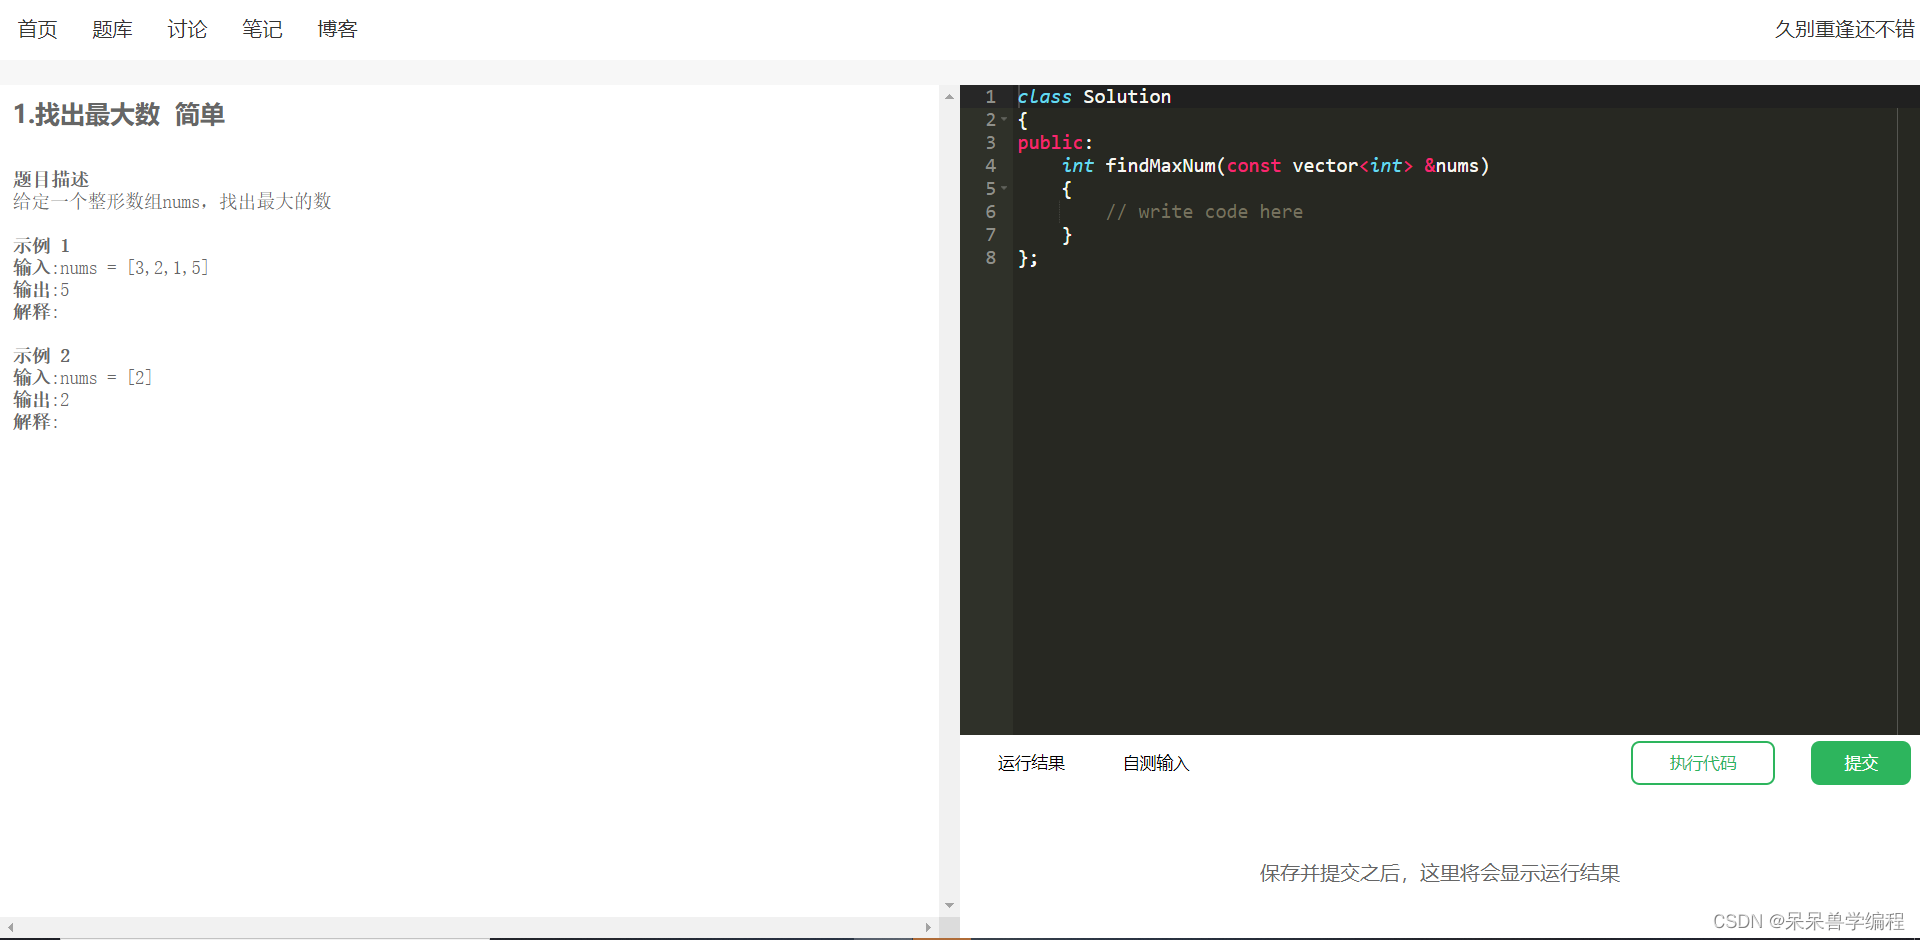Viewport: 1920px width, 940px height.
Task: Switch to the 自测输入 tab
Action: 1156,763
